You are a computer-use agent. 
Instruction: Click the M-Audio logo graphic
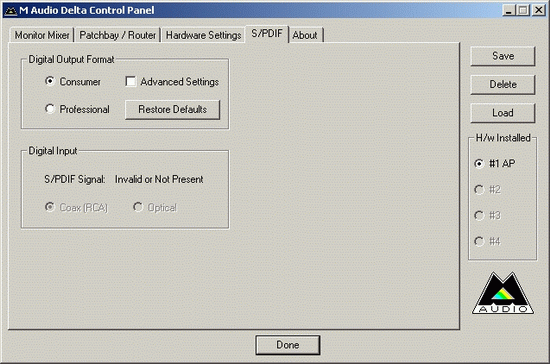[503, 293]
